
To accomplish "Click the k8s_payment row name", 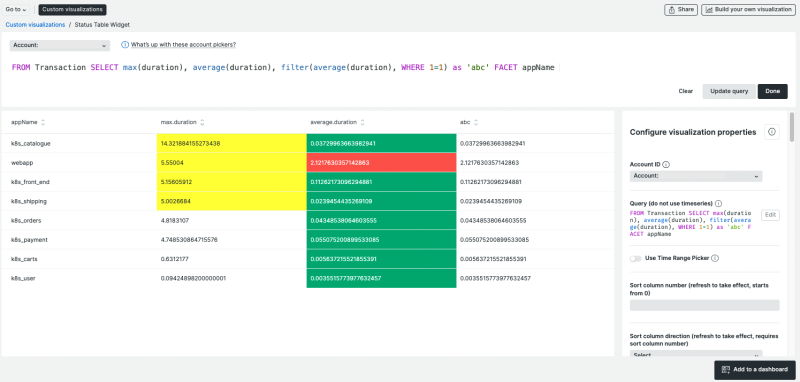I will point(29,240).
